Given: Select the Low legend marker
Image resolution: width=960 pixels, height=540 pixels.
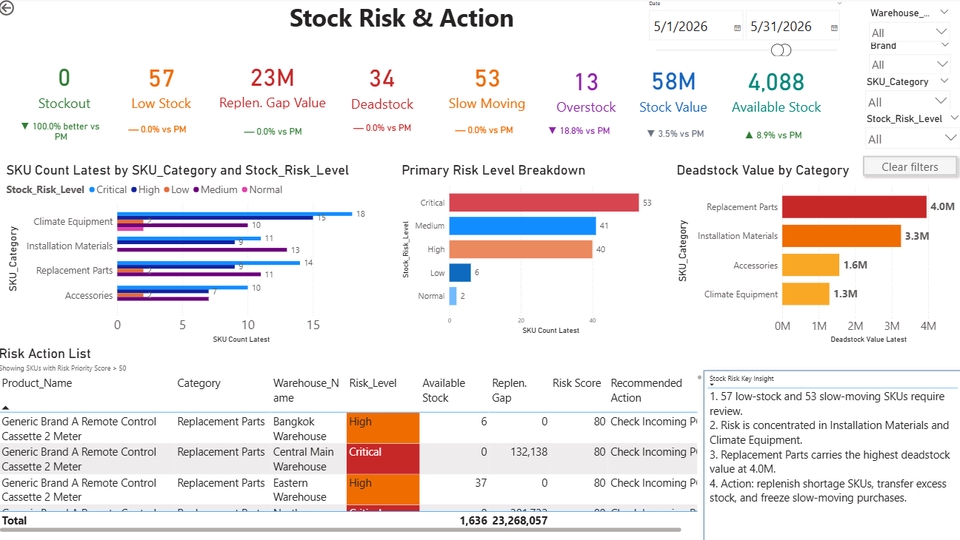Looking at the screenshot, I should (x=167, y=190).
